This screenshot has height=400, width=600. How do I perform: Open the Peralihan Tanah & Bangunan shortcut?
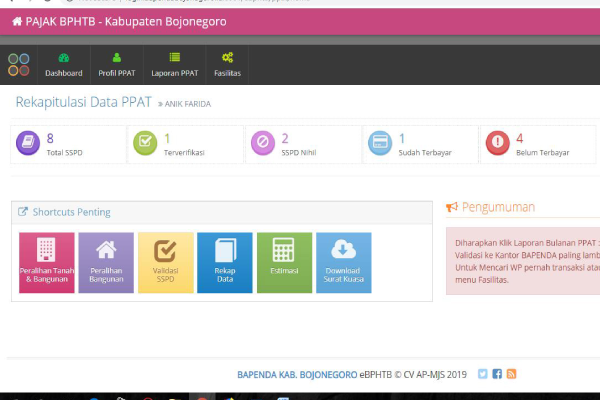47,263
